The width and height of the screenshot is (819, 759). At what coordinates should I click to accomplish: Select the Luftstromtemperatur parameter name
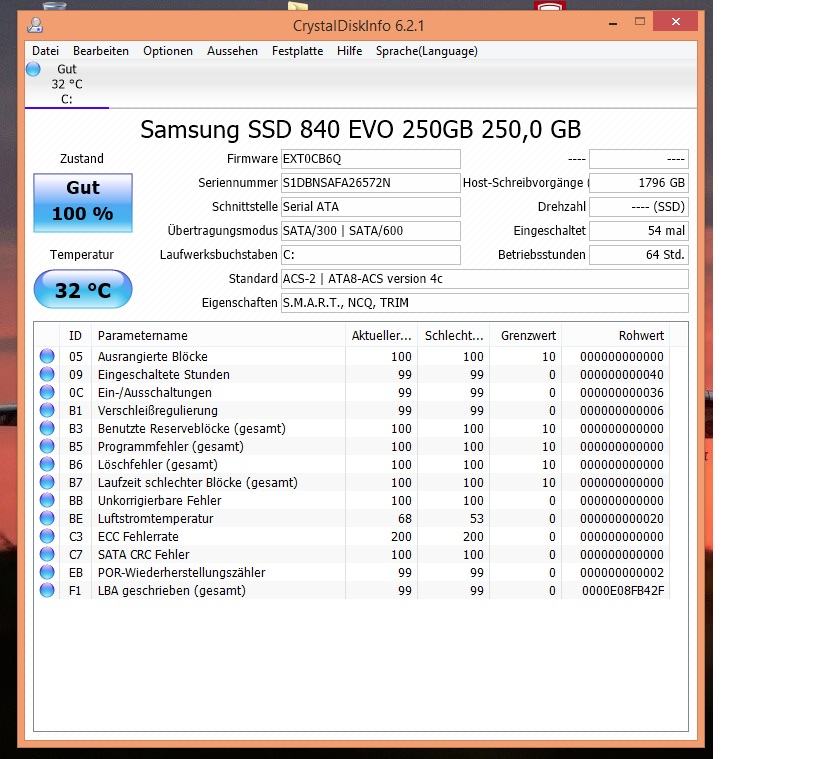[156, 519]
